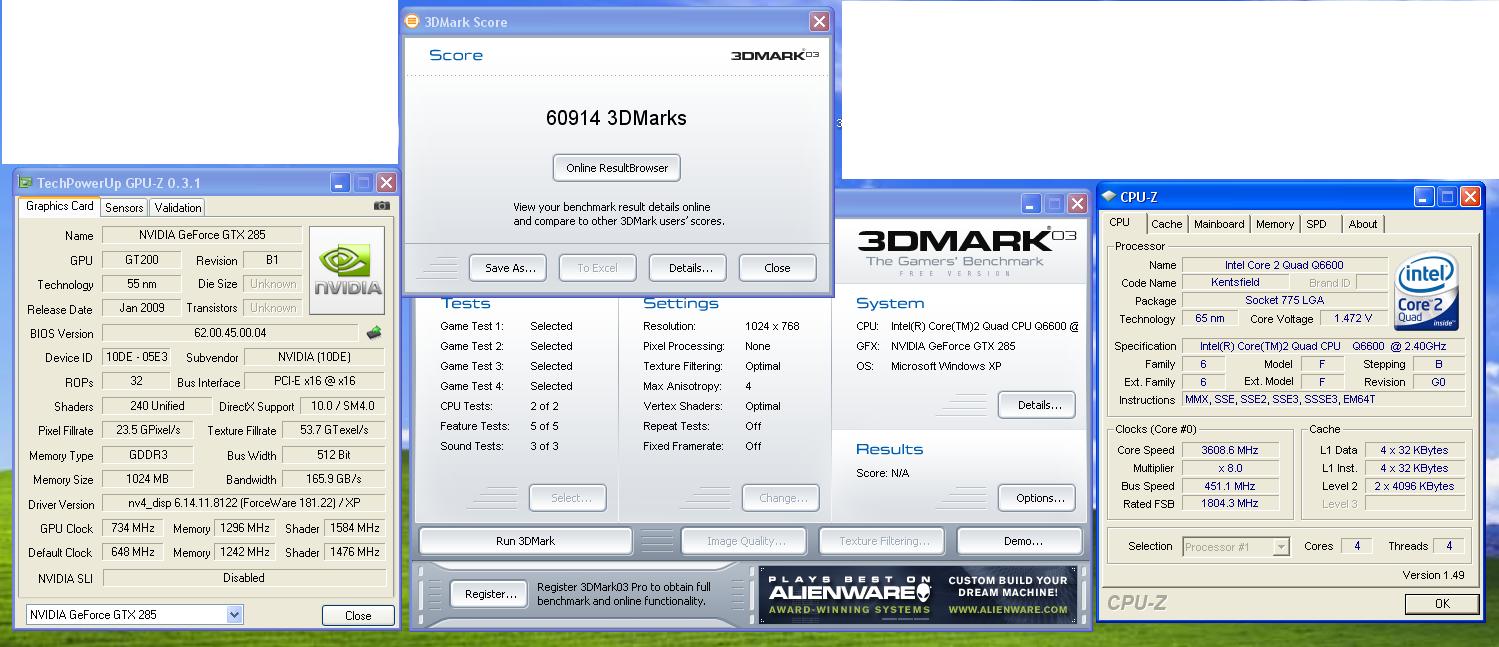Open the Processor #1 selection dropdown
Screen dimensions: 1499x647
tap(1280, 547)
